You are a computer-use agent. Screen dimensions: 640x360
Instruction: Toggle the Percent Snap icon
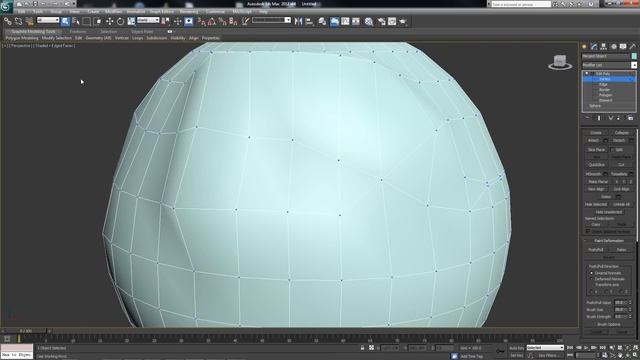pos(222,21)
